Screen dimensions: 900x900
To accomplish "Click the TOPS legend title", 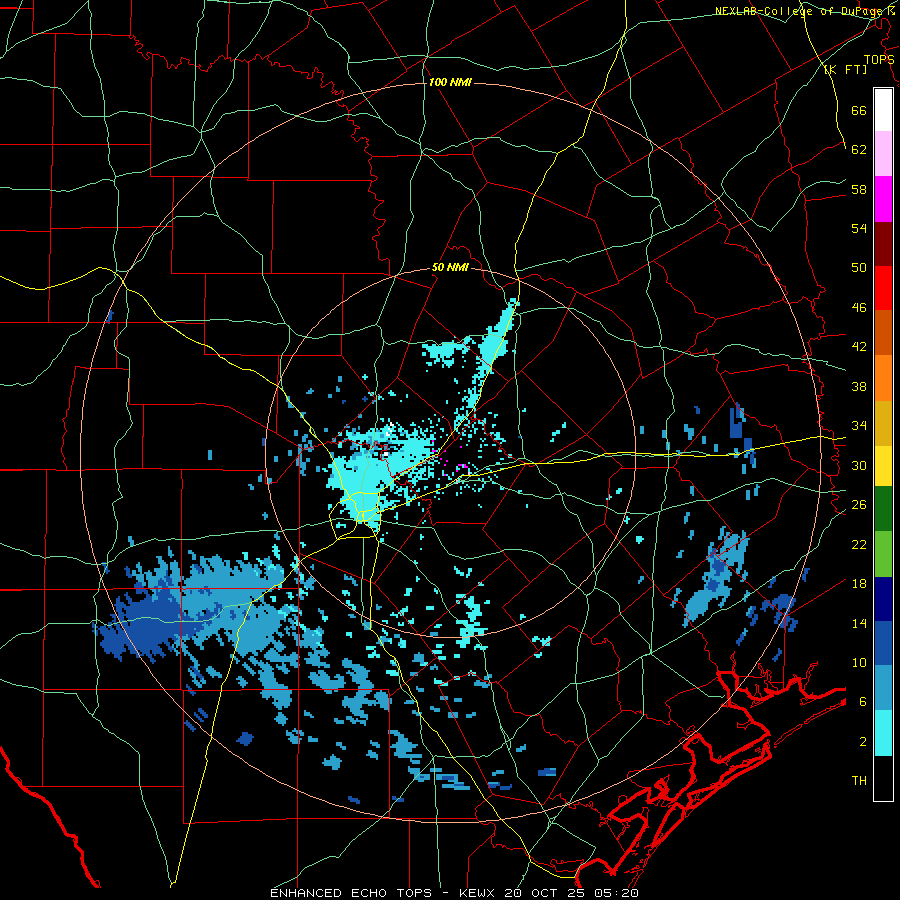I will click(x=879, y=60).
